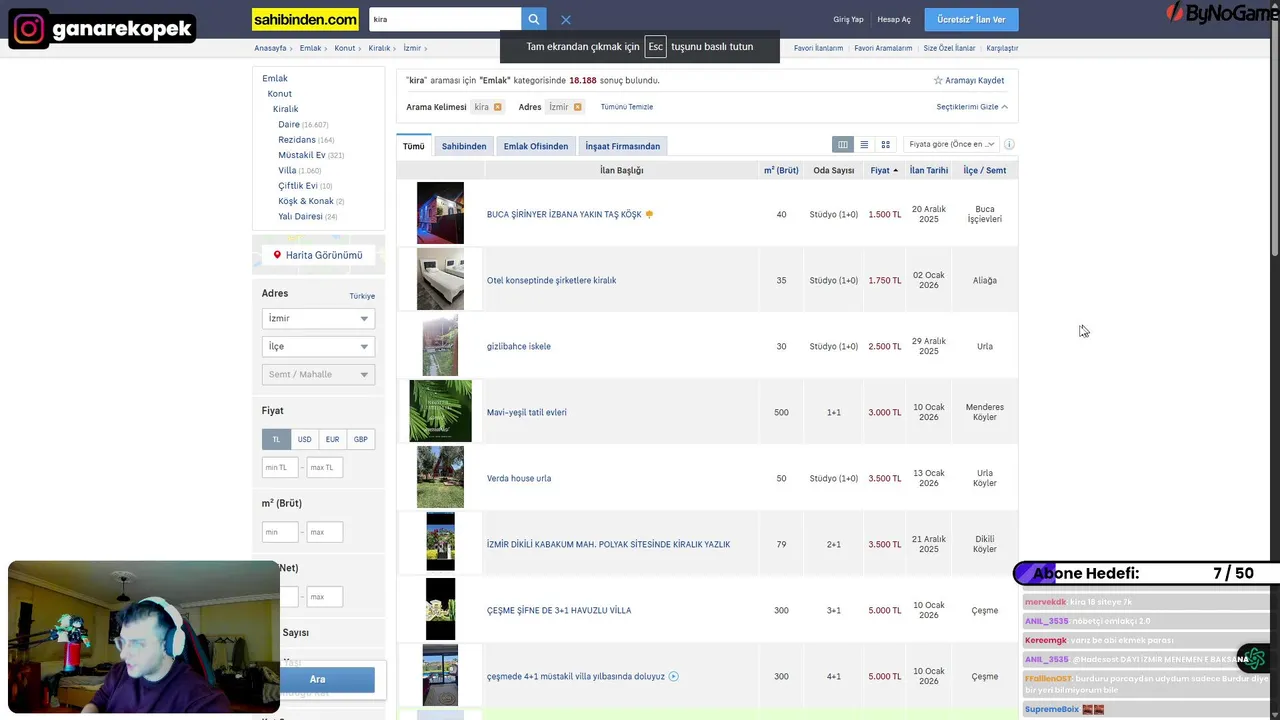
Task: Open BUCA ŞİRİNYER İZBANA YAKIN TAŞ KÖŞK listing
Action: tap(564, 214)
